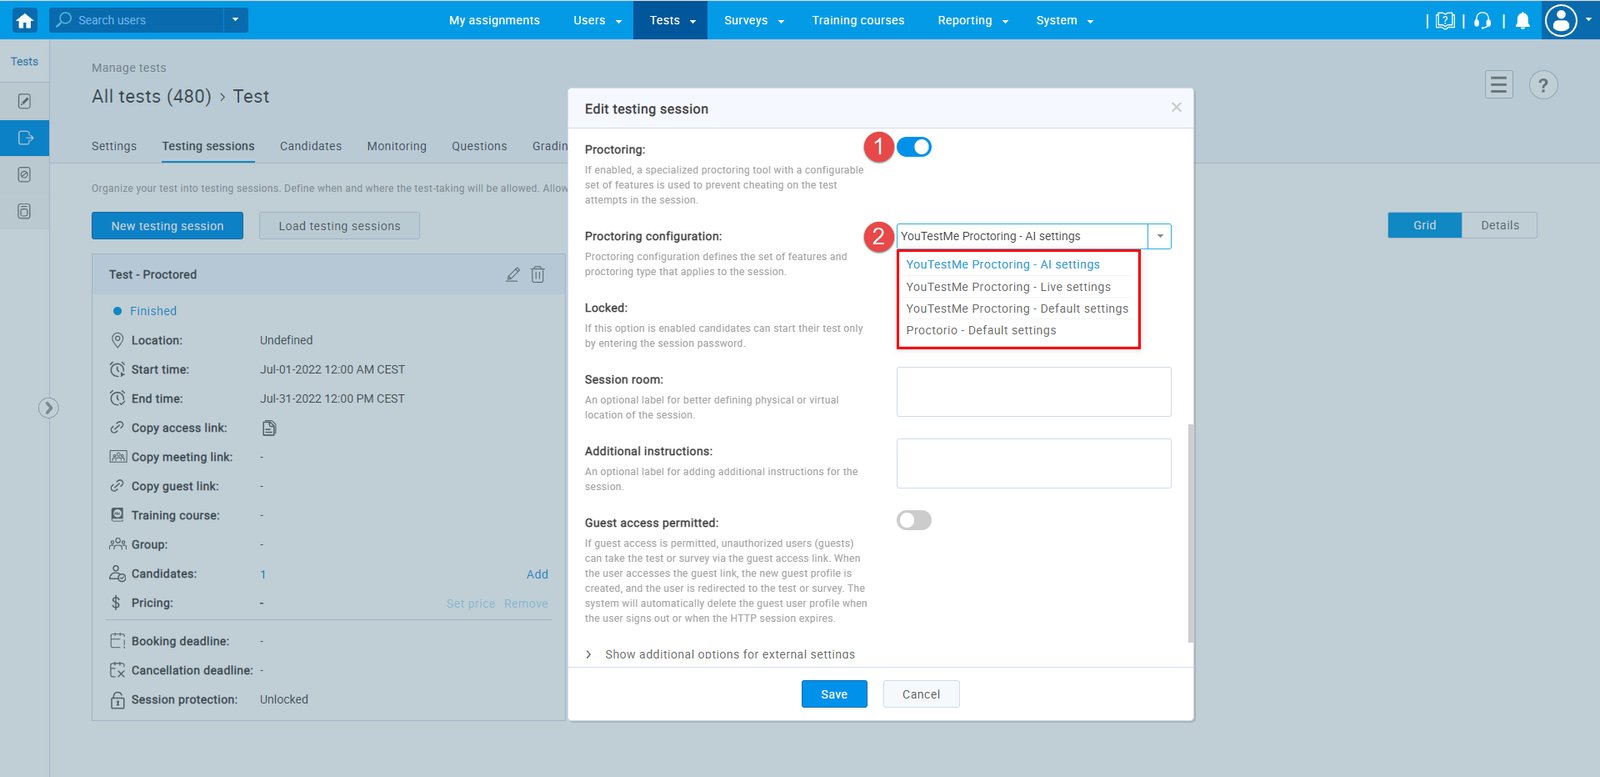Switch to the Candidates tab
This screenshot has height=777, width=1600.
pyautogui.click(x=310, y=146)
